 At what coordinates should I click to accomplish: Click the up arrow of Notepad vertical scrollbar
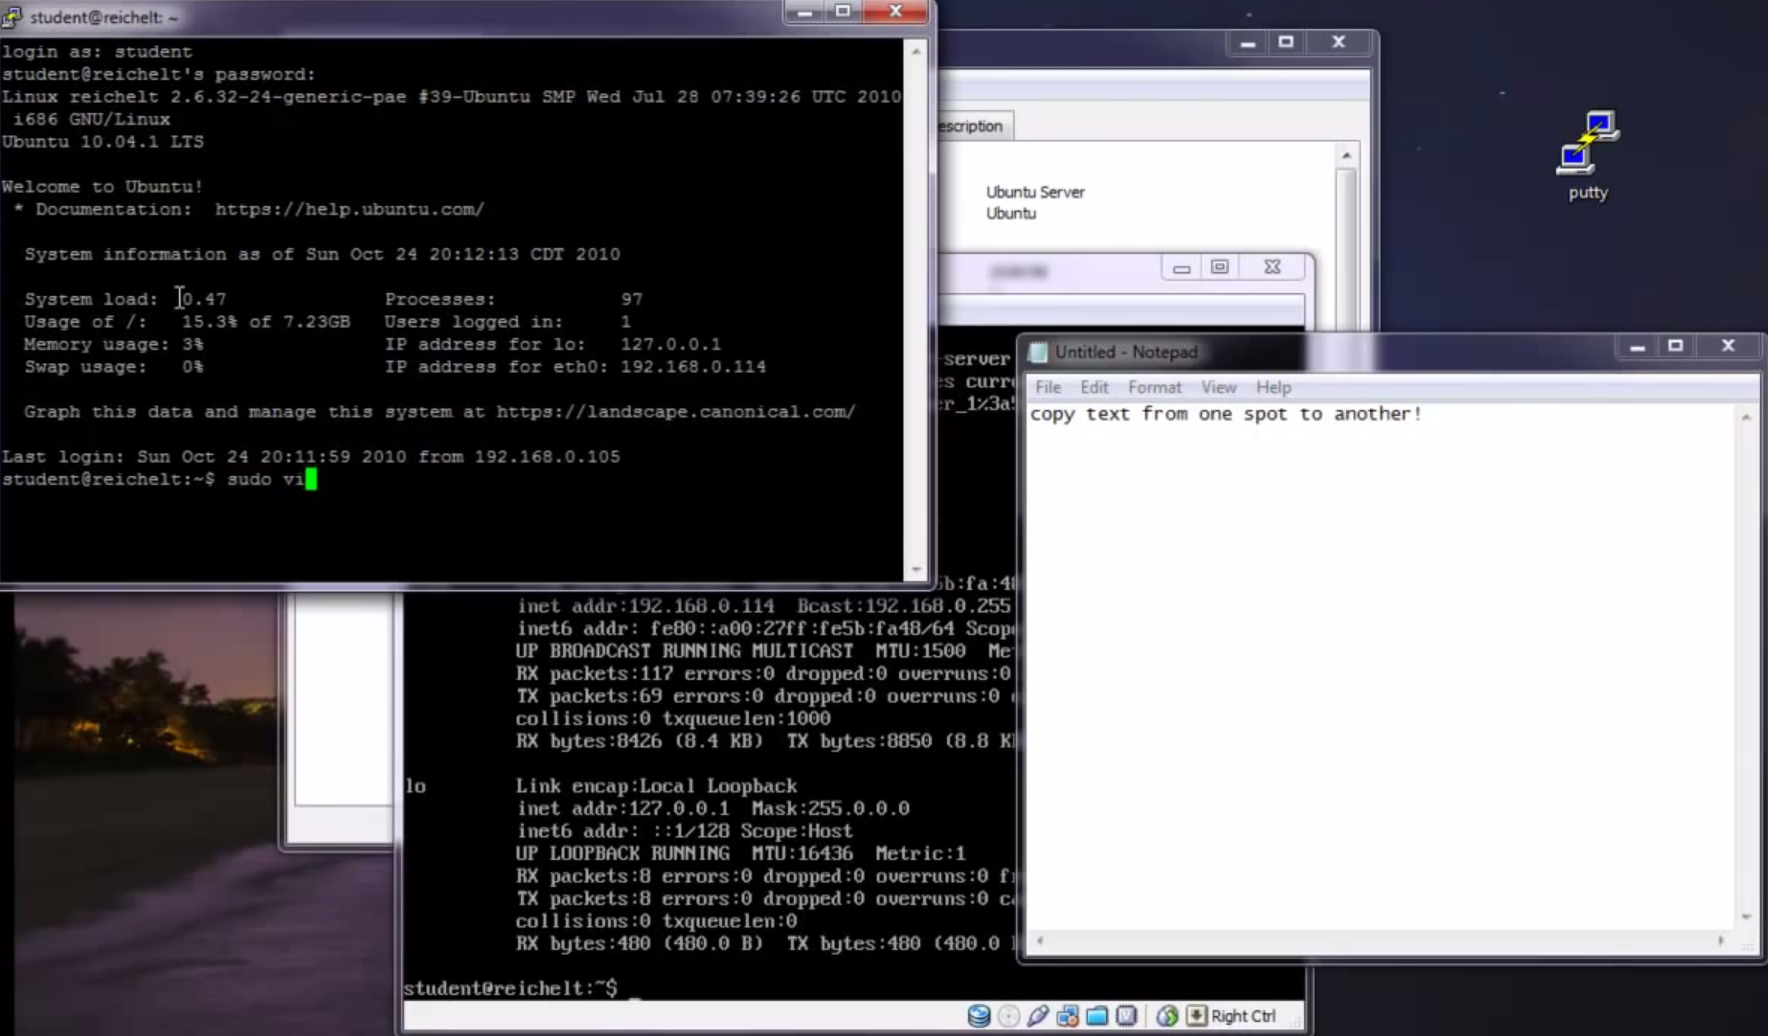click(x=1746, y=417)
